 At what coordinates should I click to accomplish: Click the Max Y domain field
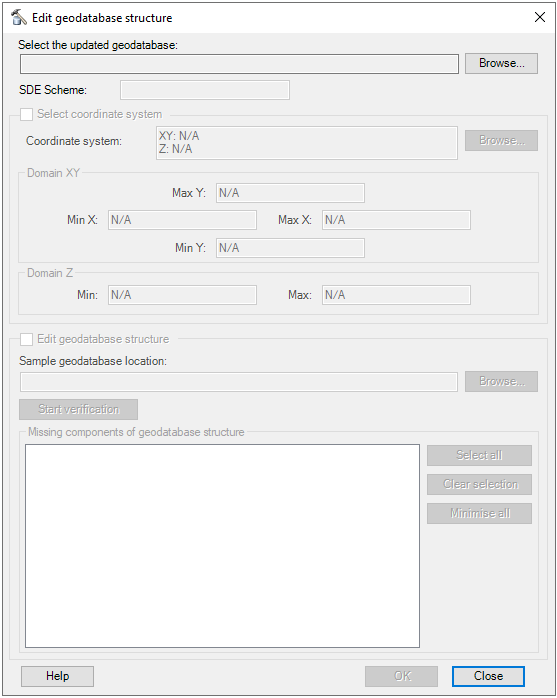pos(290,193)
